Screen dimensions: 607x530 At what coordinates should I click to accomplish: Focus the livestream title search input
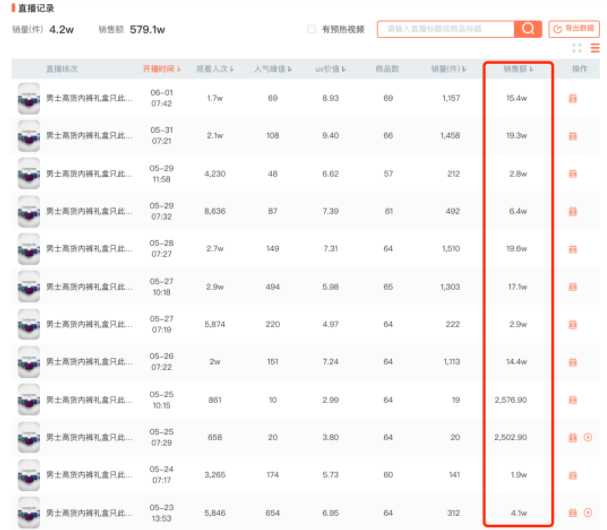tap(445, 30)
